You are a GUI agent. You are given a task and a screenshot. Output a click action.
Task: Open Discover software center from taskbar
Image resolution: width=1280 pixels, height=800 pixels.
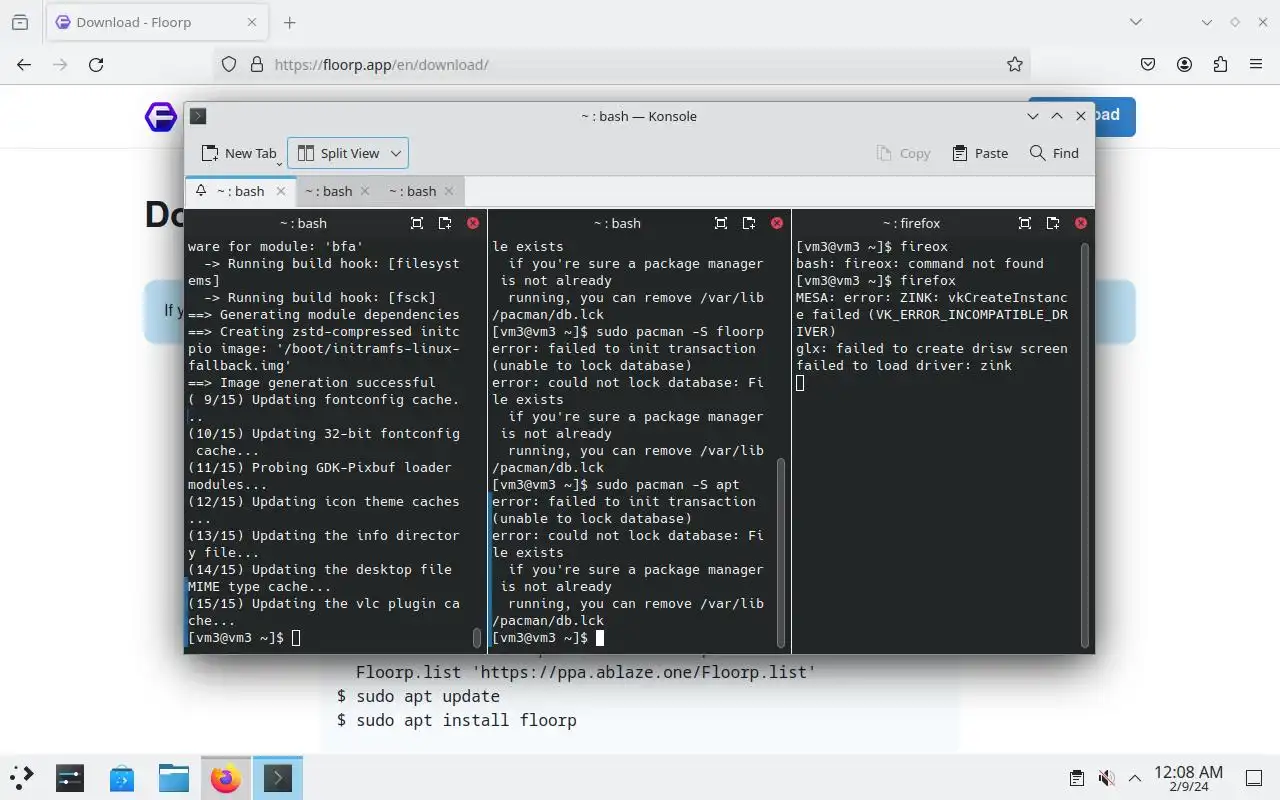(x=122, y=777)
